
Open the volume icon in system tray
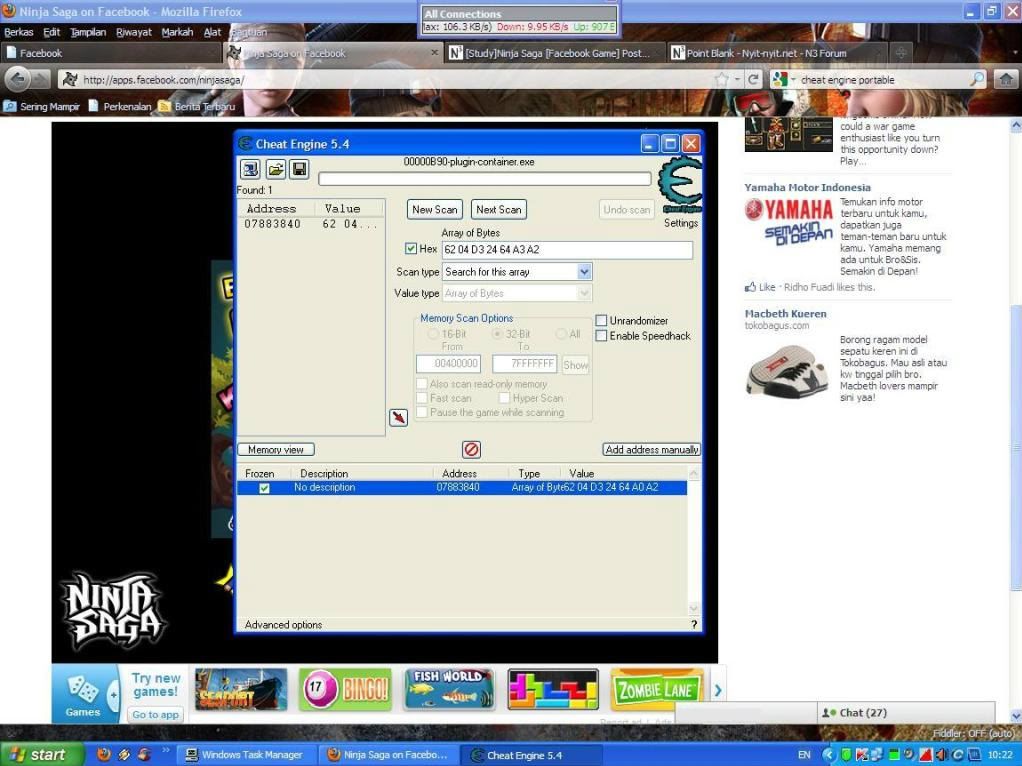coord(941,755)
